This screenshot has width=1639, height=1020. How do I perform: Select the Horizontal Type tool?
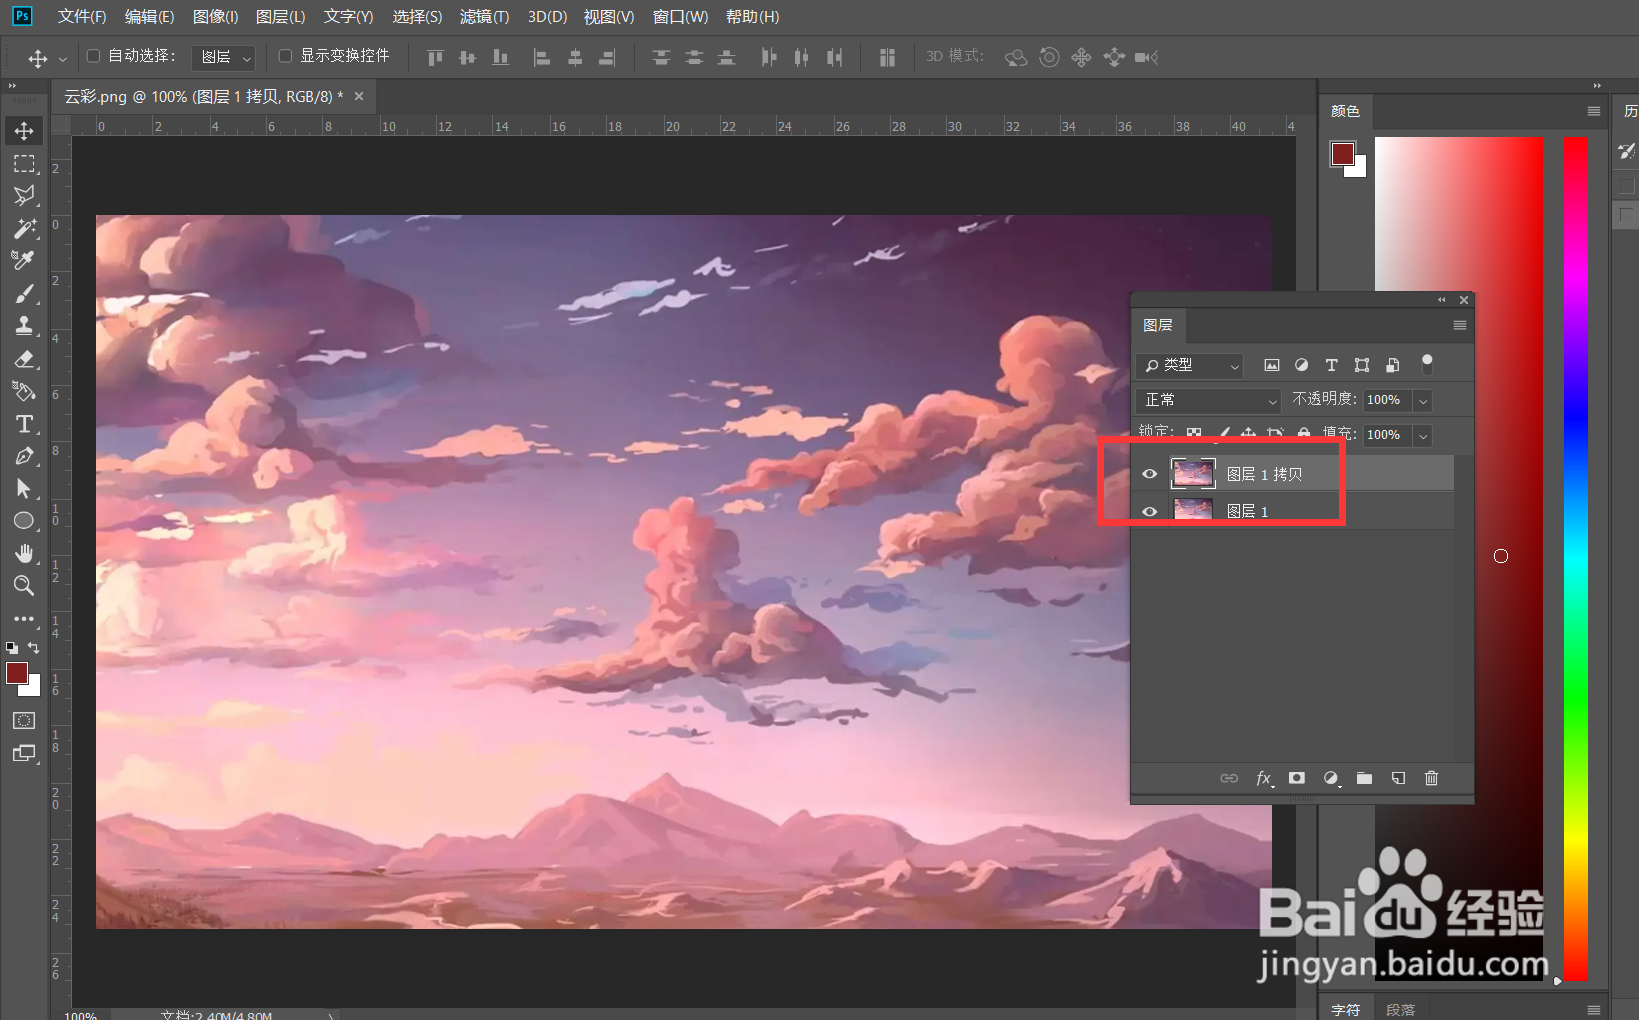pyautogui.click(x=24, y=424)
